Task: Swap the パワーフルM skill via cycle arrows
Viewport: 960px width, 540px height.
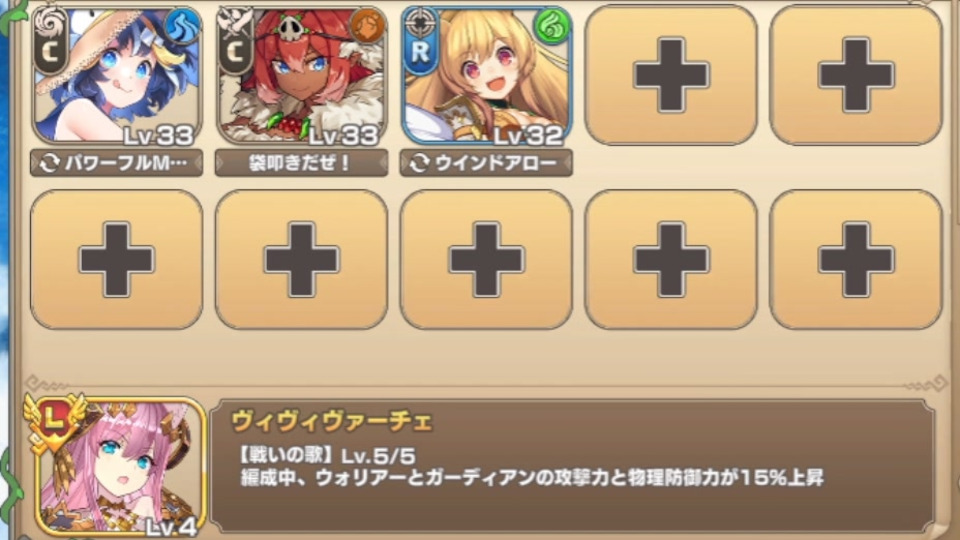Action: [x=50, y=163]
